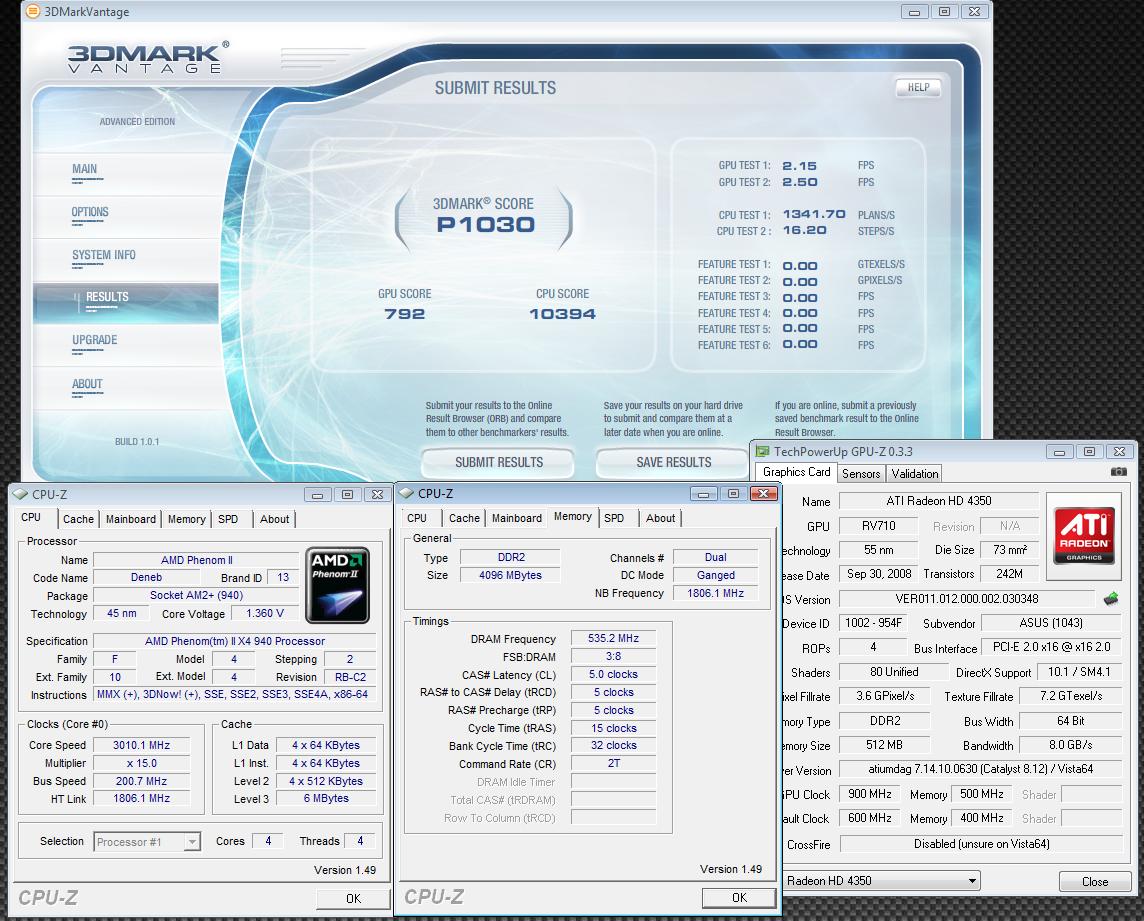Click the 3DMark Vantage title bar icon
The image size is (1144, 921).
click(x=34, y=11)
